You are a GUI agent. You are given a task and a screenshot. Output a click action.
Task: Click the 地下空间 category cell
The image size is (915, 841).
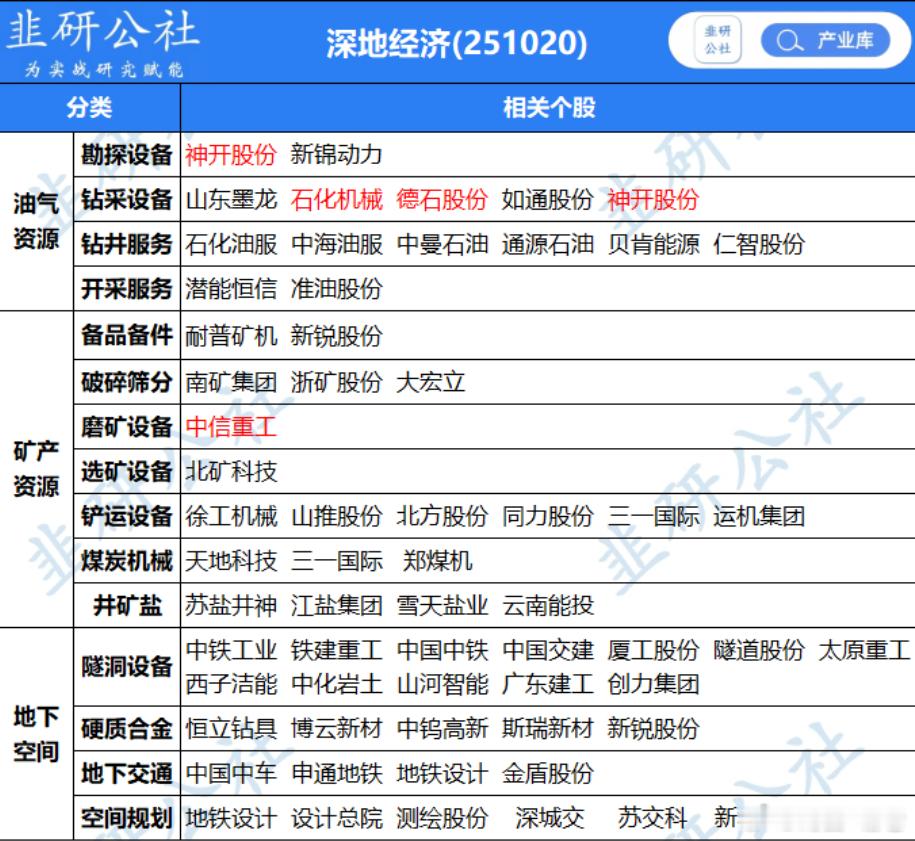tap(36, 734)
